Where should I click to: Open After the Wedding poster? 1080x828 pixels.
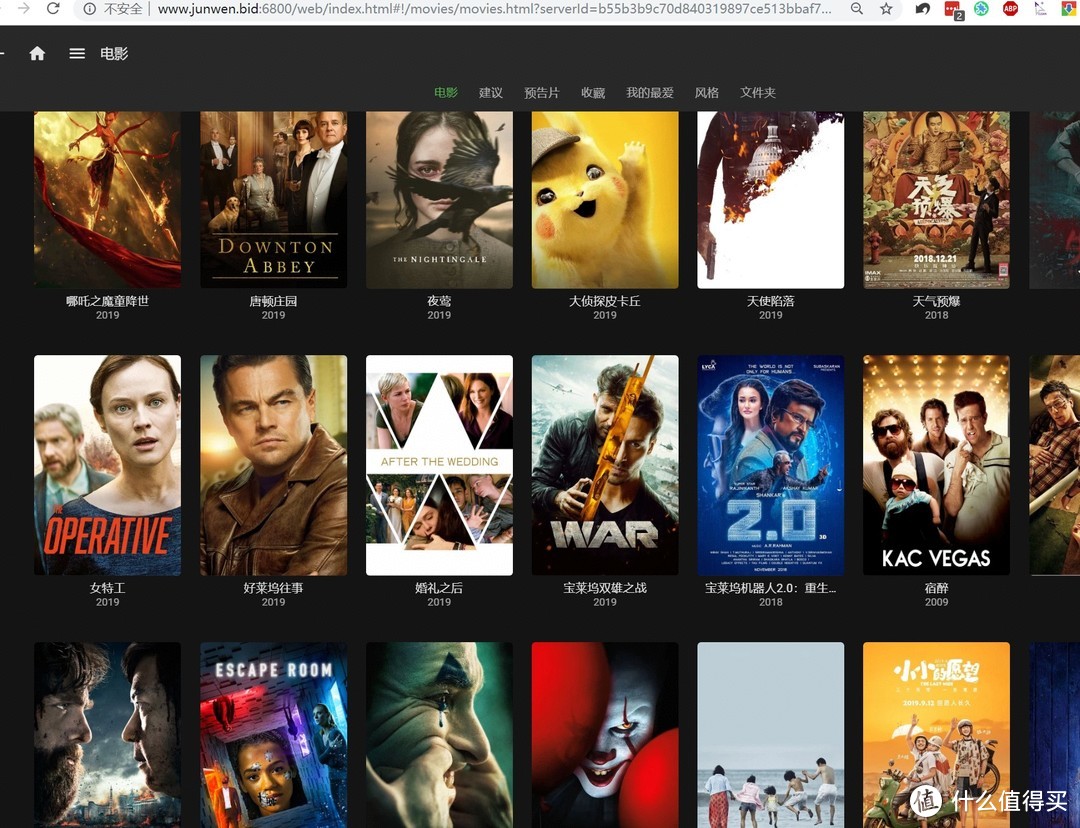439,465
